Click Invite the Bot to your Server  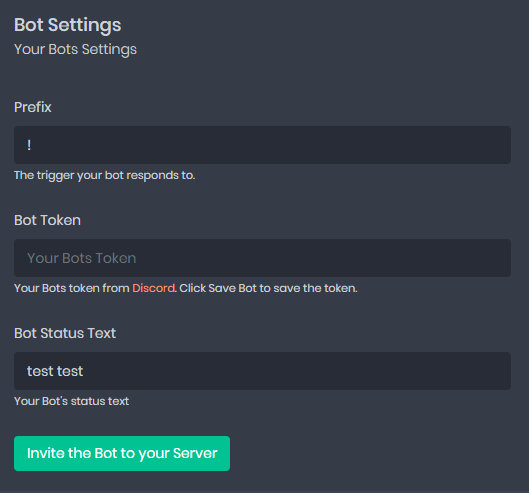(122, 454)
